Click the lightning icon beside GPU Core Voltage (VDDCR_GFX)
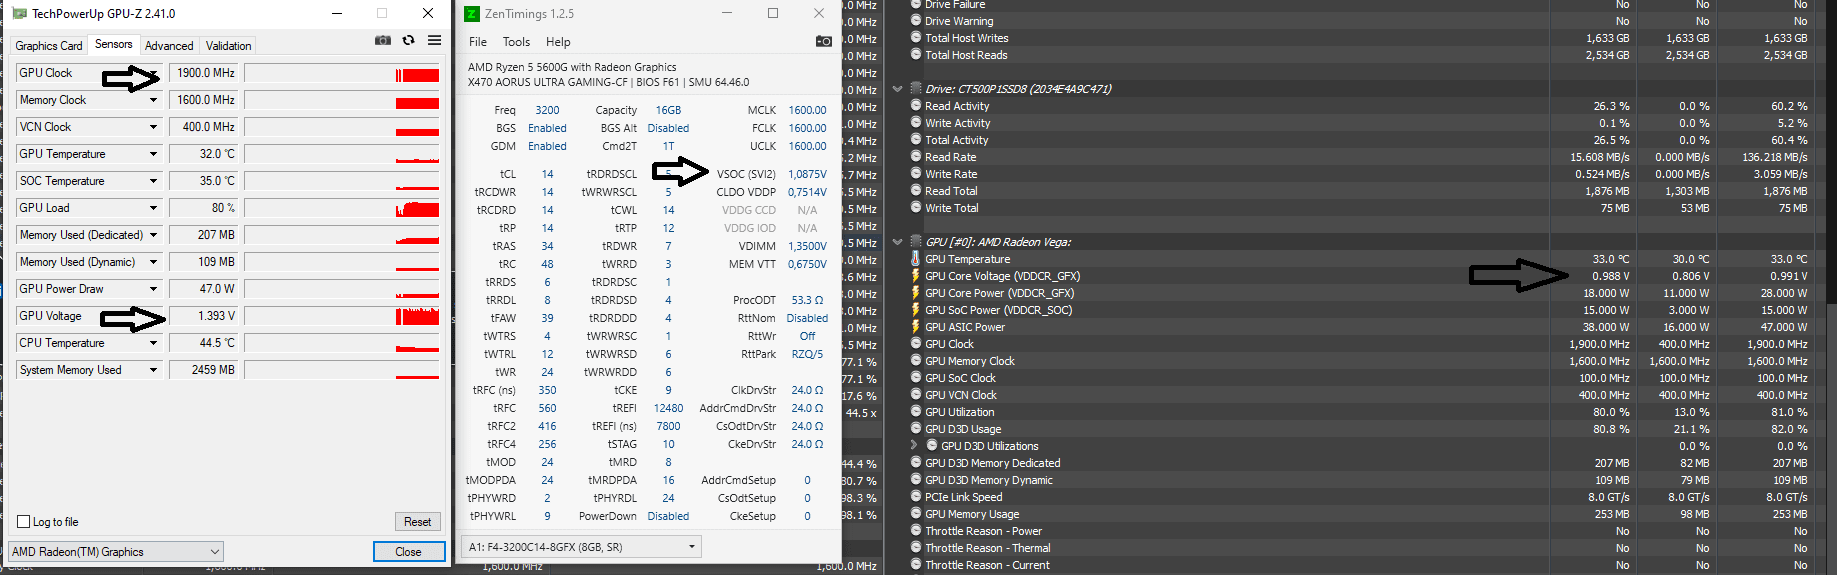This screenshot has width=1837, height=575. click(915, 276)
